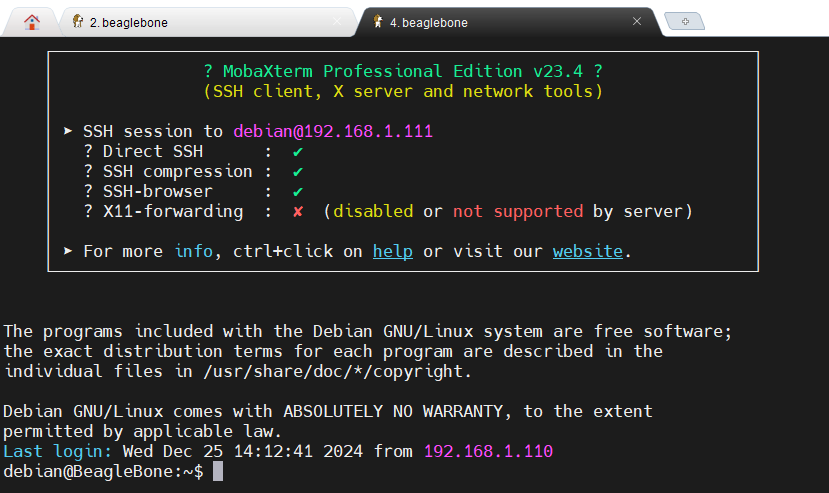This screenshot has height=493, width=829.
Task: Open a new tab with the plus button
Action: 685,22
